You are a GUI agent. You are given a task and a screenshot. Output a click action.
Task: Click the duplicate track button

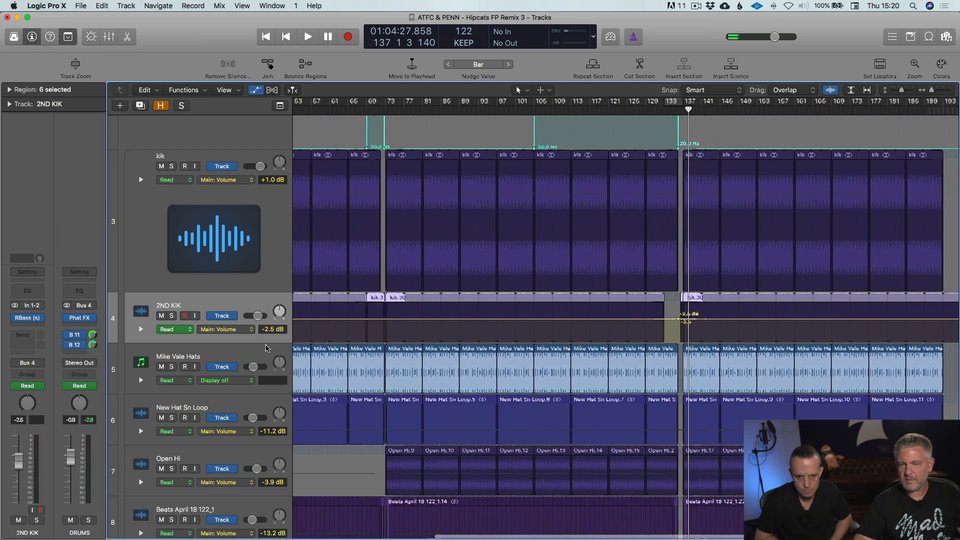[x=140, y=105]
